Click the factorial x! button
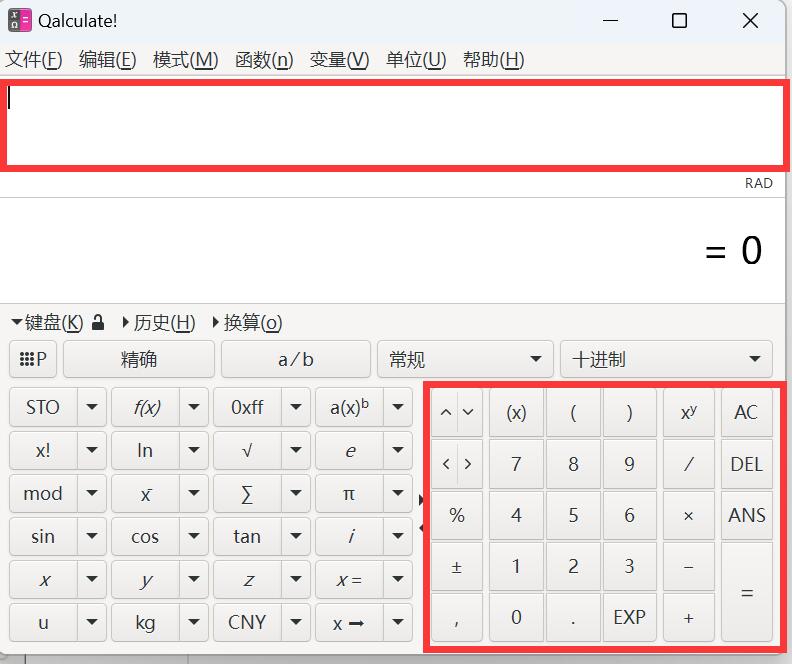Image resolution: width=792 pixels, height=664 pixels. pyautogui.click(x=43, y=450)
